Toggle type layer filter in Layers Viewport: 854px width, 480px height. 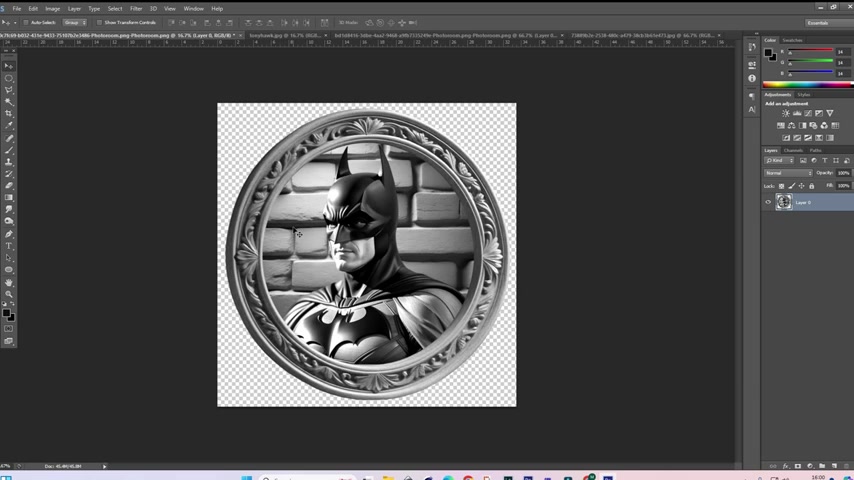point(825,161)
